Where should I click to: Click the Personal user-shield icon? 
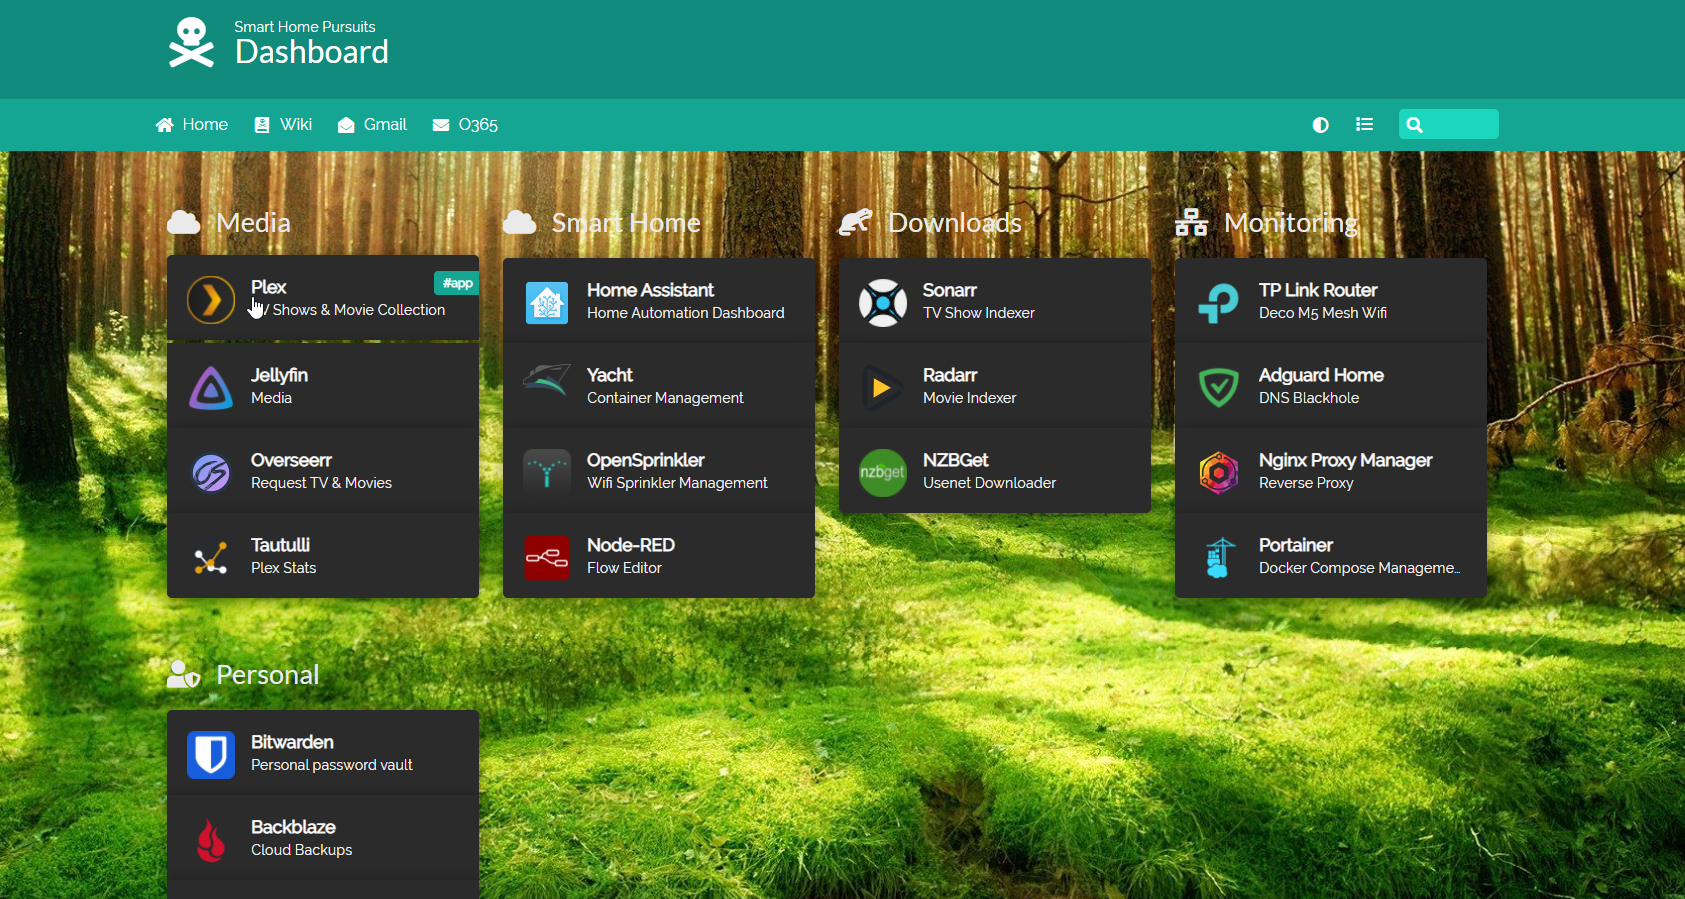[183, 675]
